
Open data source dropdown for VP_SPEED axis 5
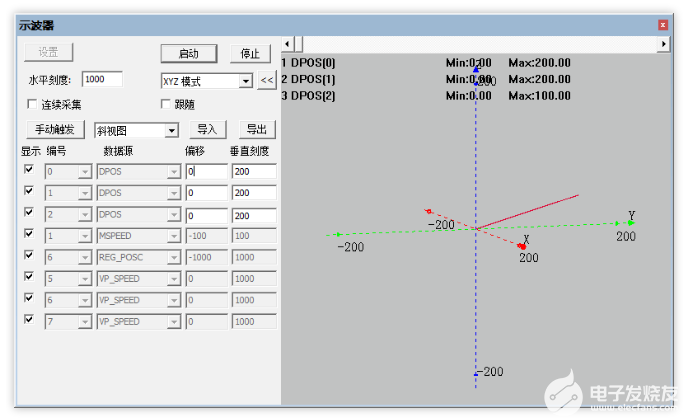(174, 279)
